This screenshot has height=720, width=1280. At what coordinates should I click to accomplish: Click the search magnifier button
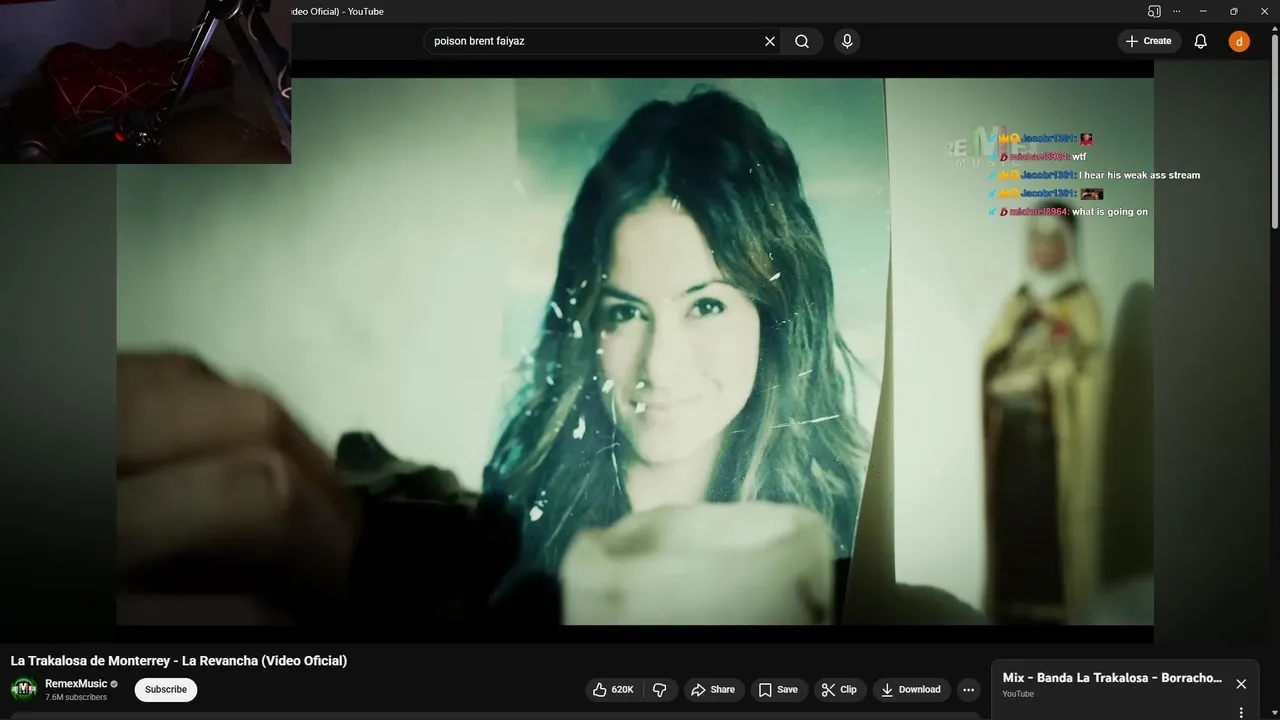point(802,41)
